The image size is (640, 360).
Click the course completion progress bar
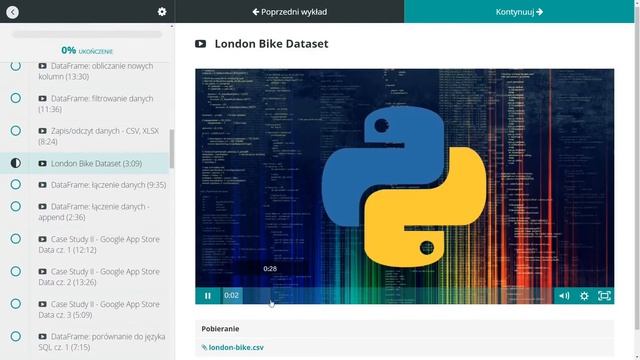[87, 35]
